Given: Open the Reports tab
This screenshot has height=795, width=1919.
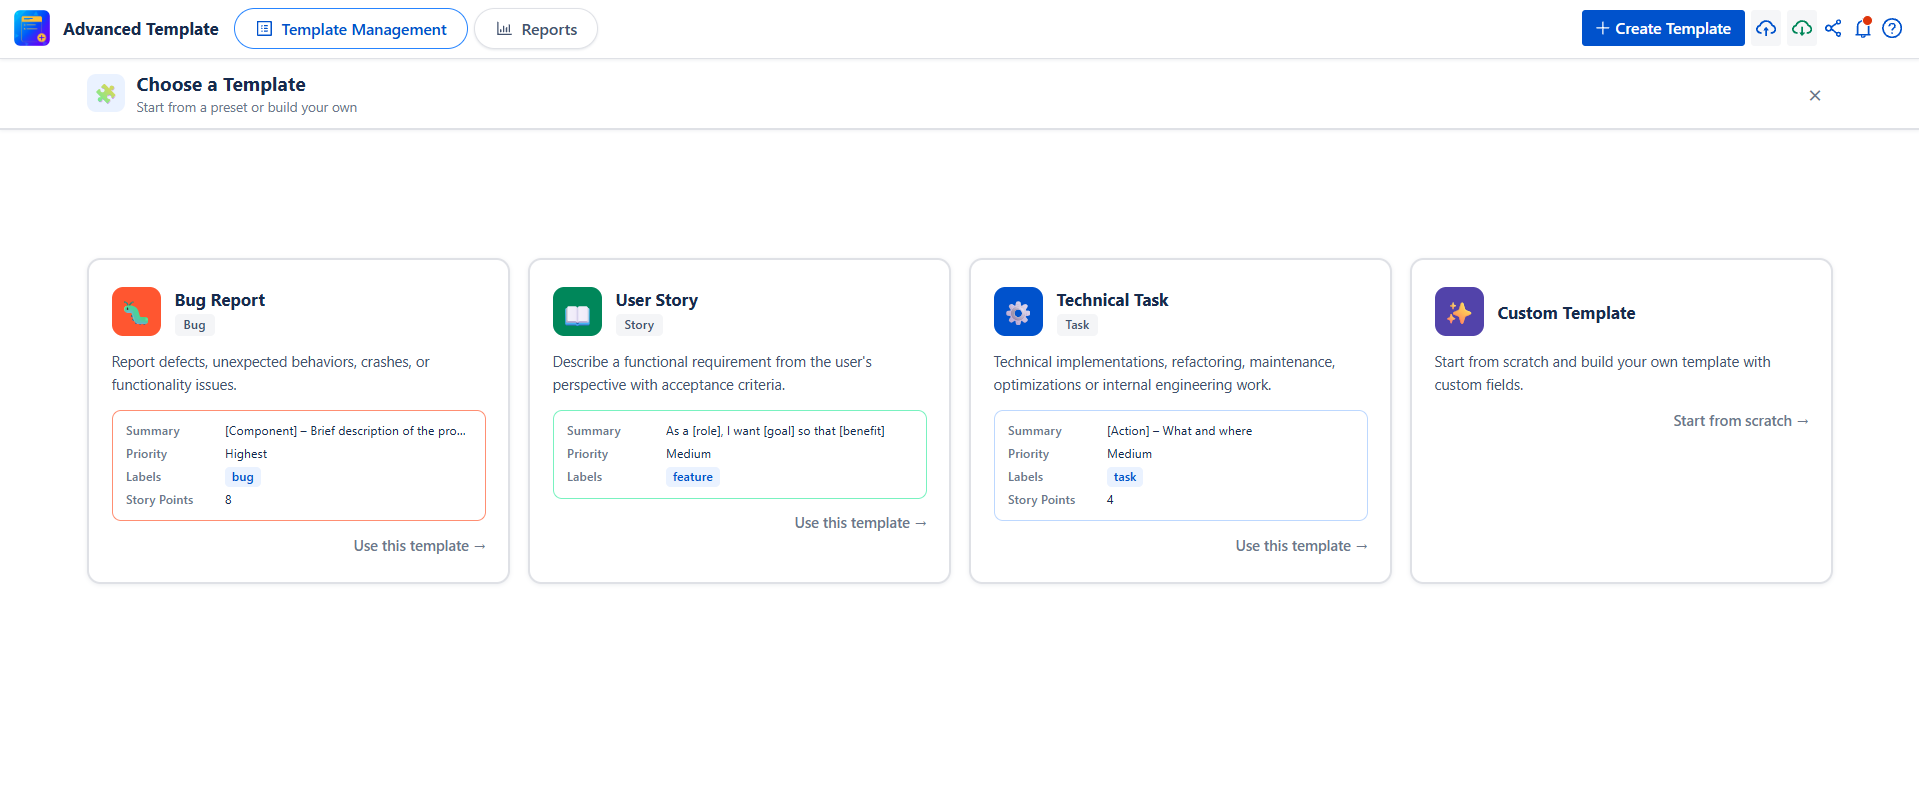Looking at the screenshot, I should pos(536,29).
